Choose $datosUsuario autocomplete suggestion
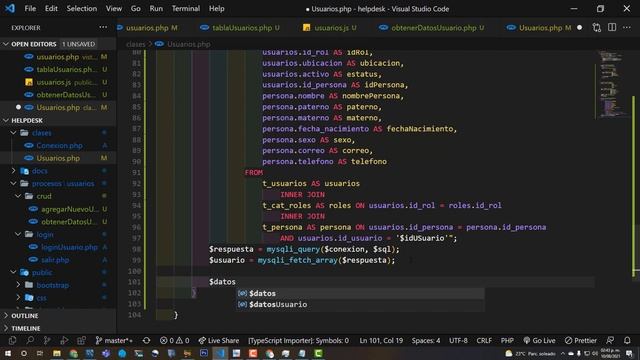 [360, 304]
